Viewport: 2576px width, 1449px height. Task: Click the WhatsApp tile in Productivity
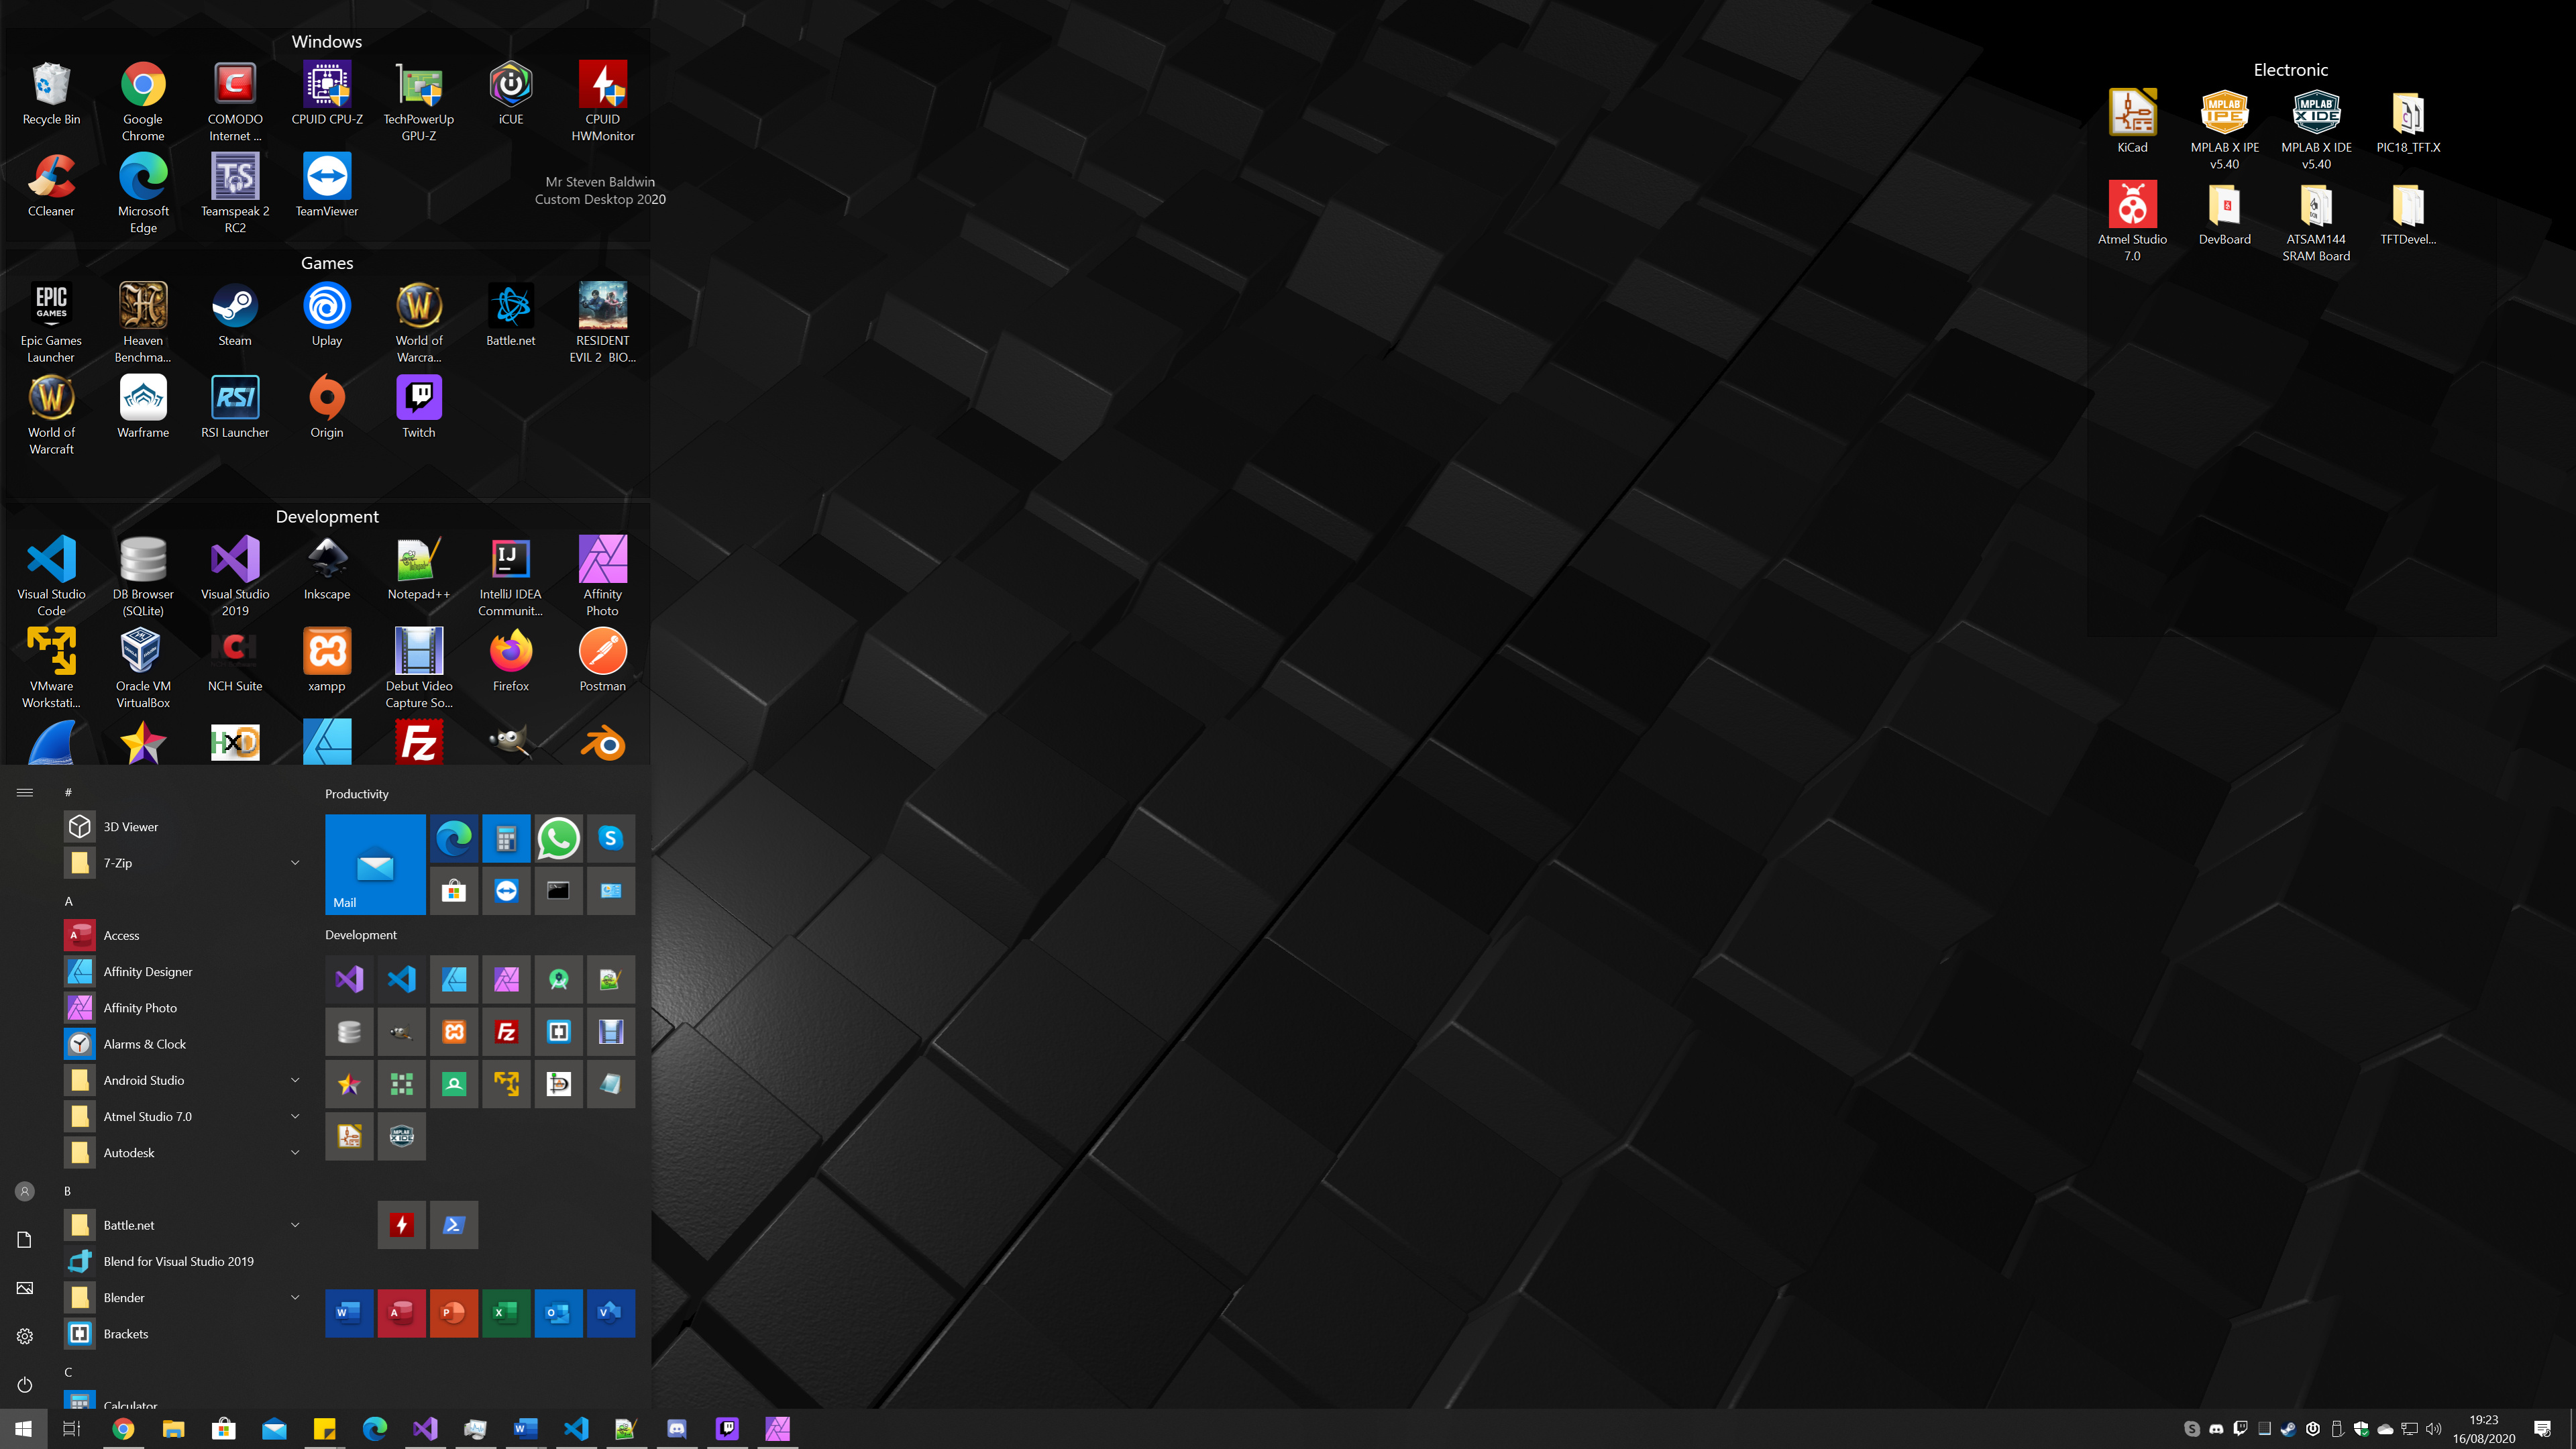[558, 838]
